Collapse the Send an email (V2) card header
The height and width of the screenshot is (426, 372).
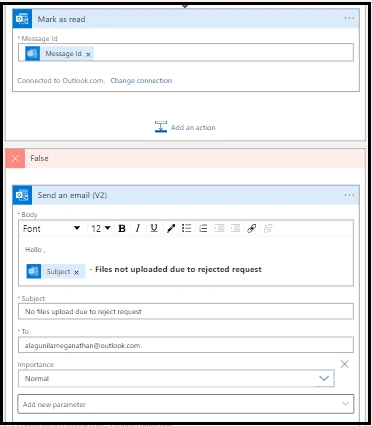click(186, 195)
